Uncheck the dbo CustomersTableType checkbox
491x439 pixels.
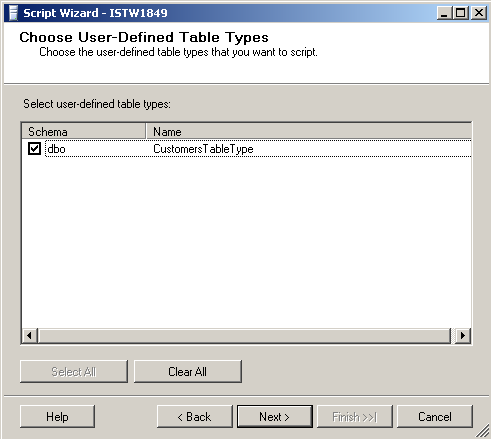34,149
